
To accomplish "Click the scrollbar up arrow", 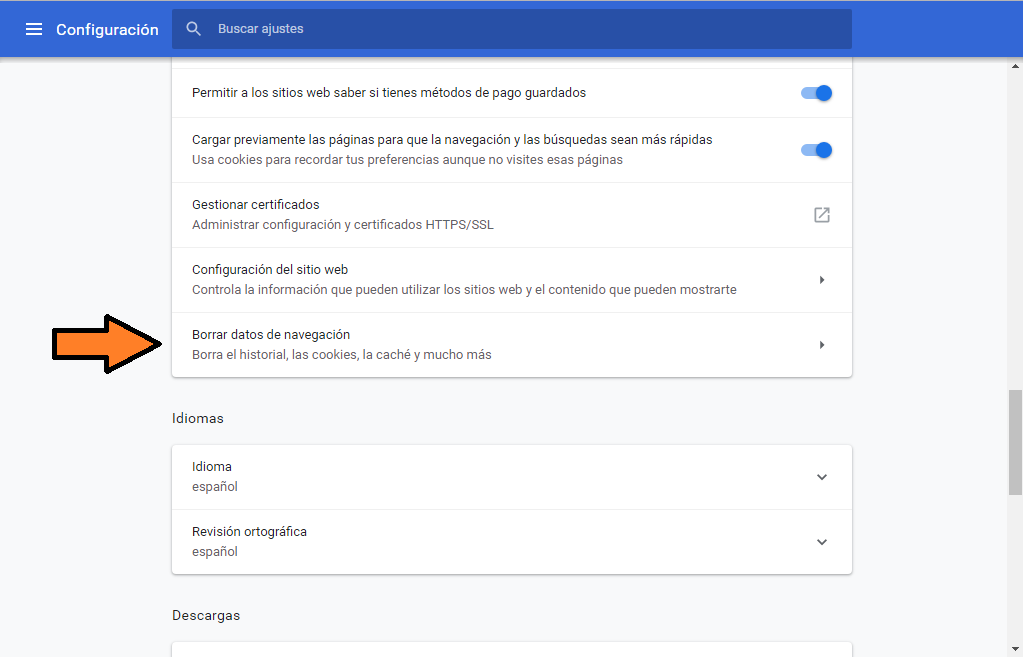I will point(1015,66).
